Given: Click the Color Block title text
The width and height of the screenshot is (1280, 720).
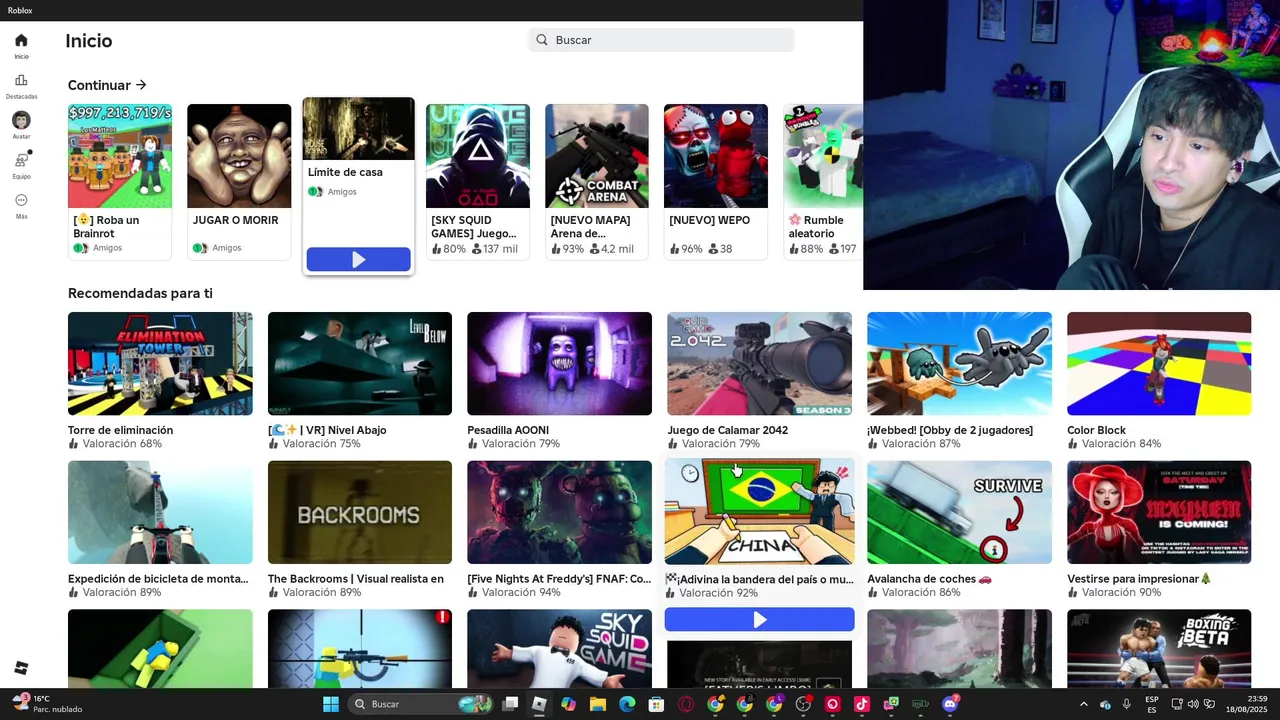Looking at the screenshot, I should pyautogui.click(x=1096, y=430).
